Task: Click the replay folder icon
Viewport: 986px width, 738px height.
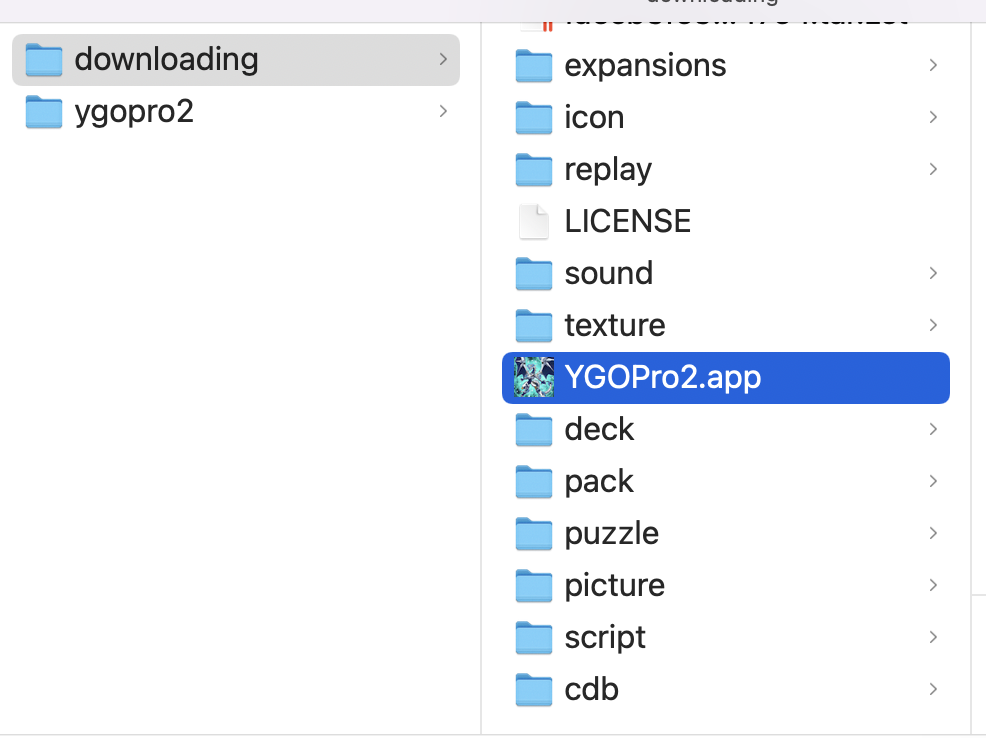Action: [x=534, y=170]
